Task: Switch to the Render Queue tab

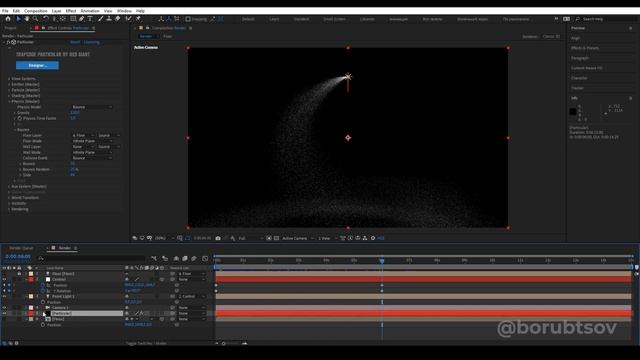Action: click(21, 248)
